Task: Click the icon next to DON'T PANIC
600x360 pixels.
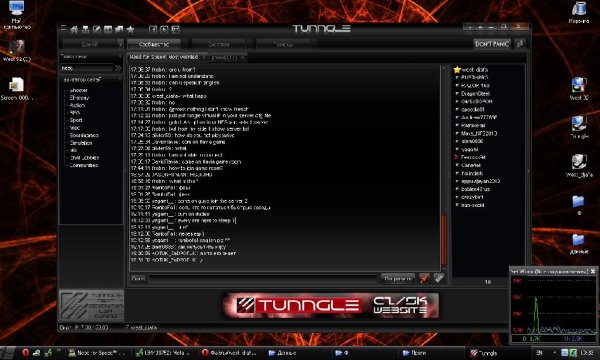Action: [x=520, y=44]
